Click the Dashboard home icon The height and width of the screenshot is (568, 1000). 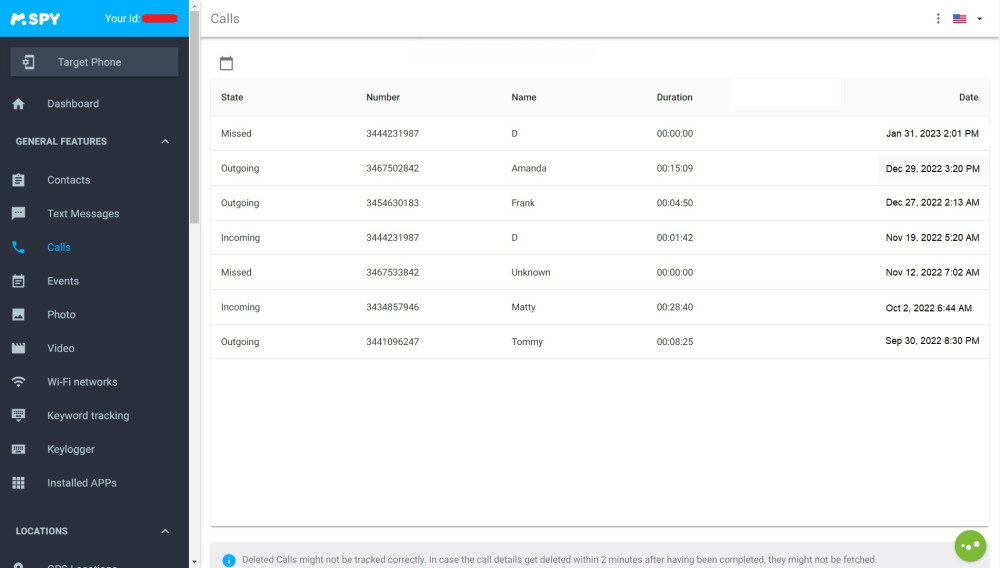(x=18, y=104)
